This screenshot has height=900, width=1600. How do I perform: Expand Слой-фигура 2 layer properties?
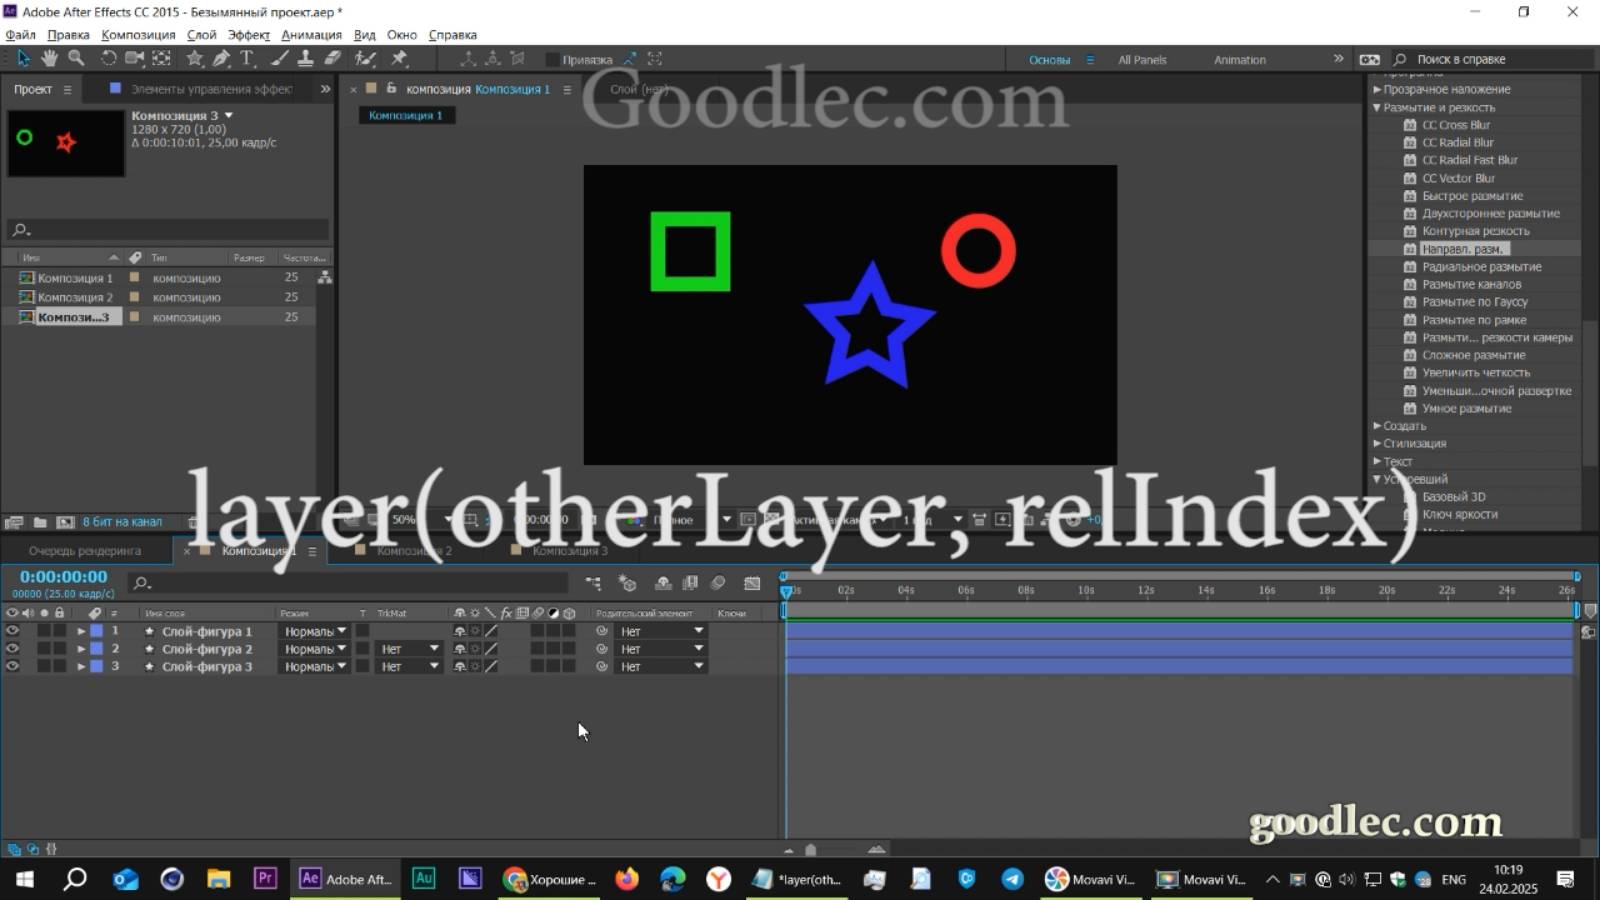pos(81,649)
